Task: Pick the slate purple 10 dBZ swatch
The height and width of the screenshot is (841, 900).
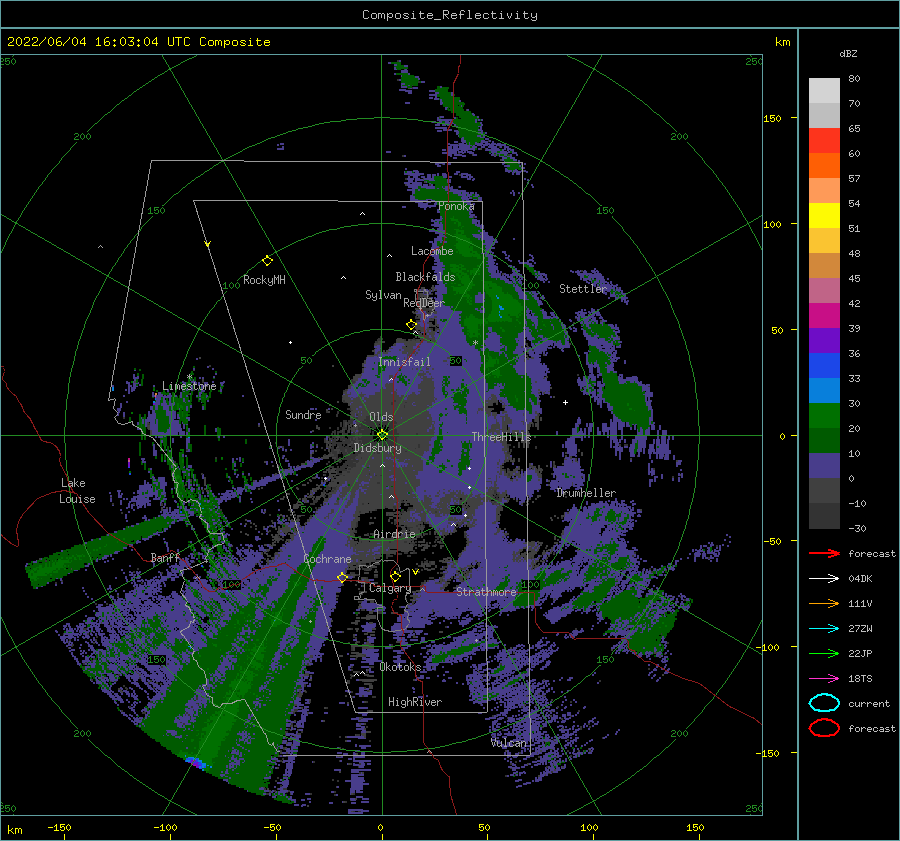Action: (x=824, y=466)
